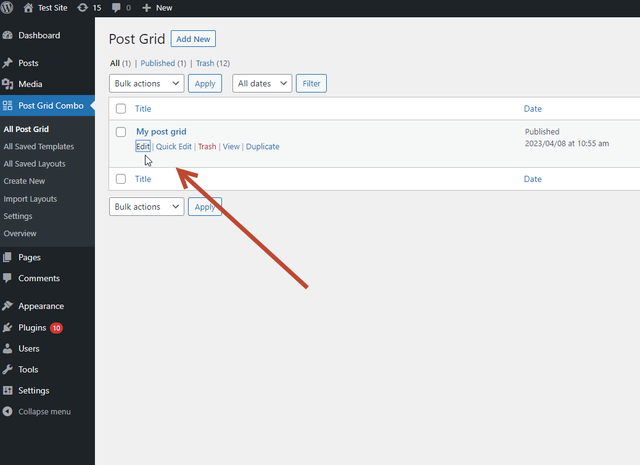
Task: Click the red 10 plugin updates badge
Action: tap(56, 328)
